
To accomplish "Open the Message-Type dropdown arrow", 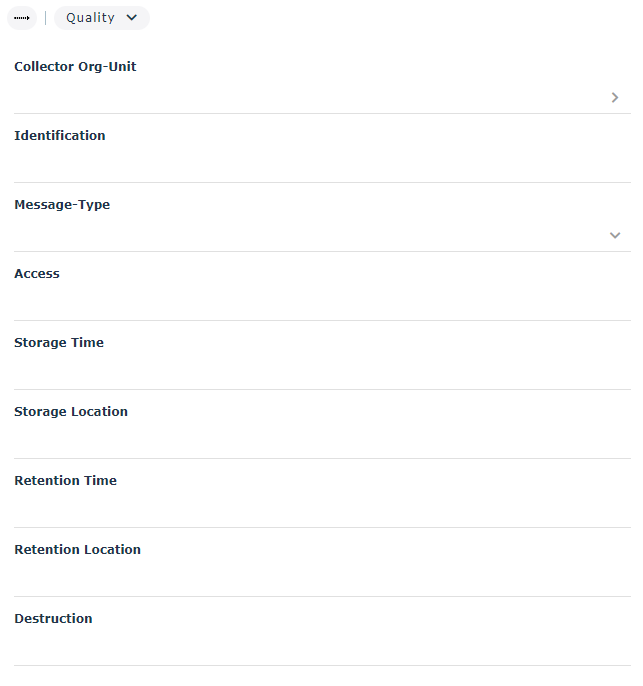I will point(615,236).
